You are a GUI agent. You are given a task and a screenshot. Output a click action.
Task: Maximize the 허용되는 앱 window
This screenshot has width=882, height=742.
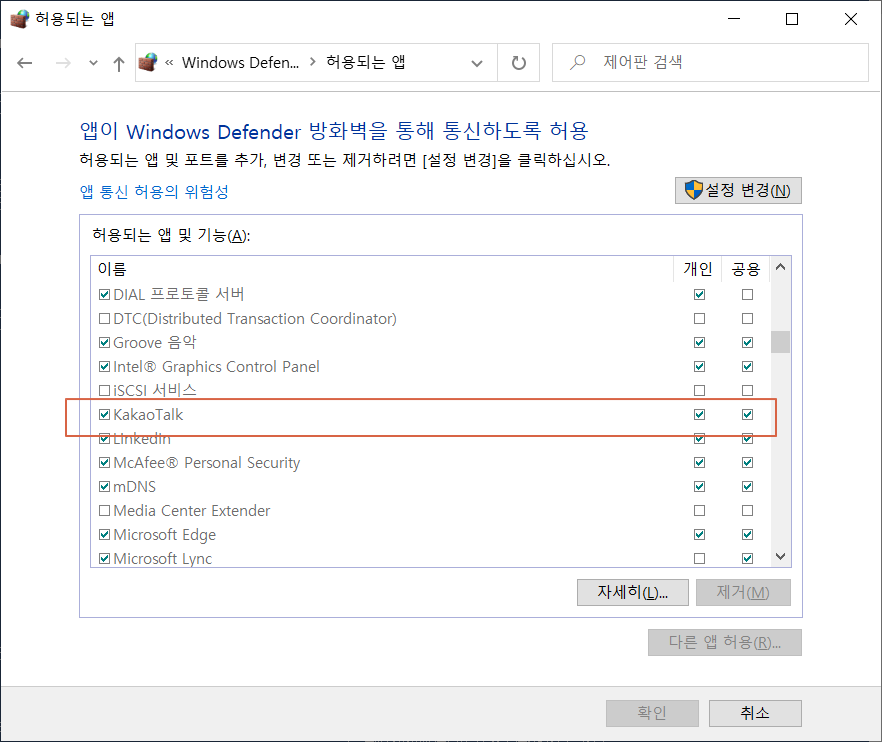click(792, 19)
